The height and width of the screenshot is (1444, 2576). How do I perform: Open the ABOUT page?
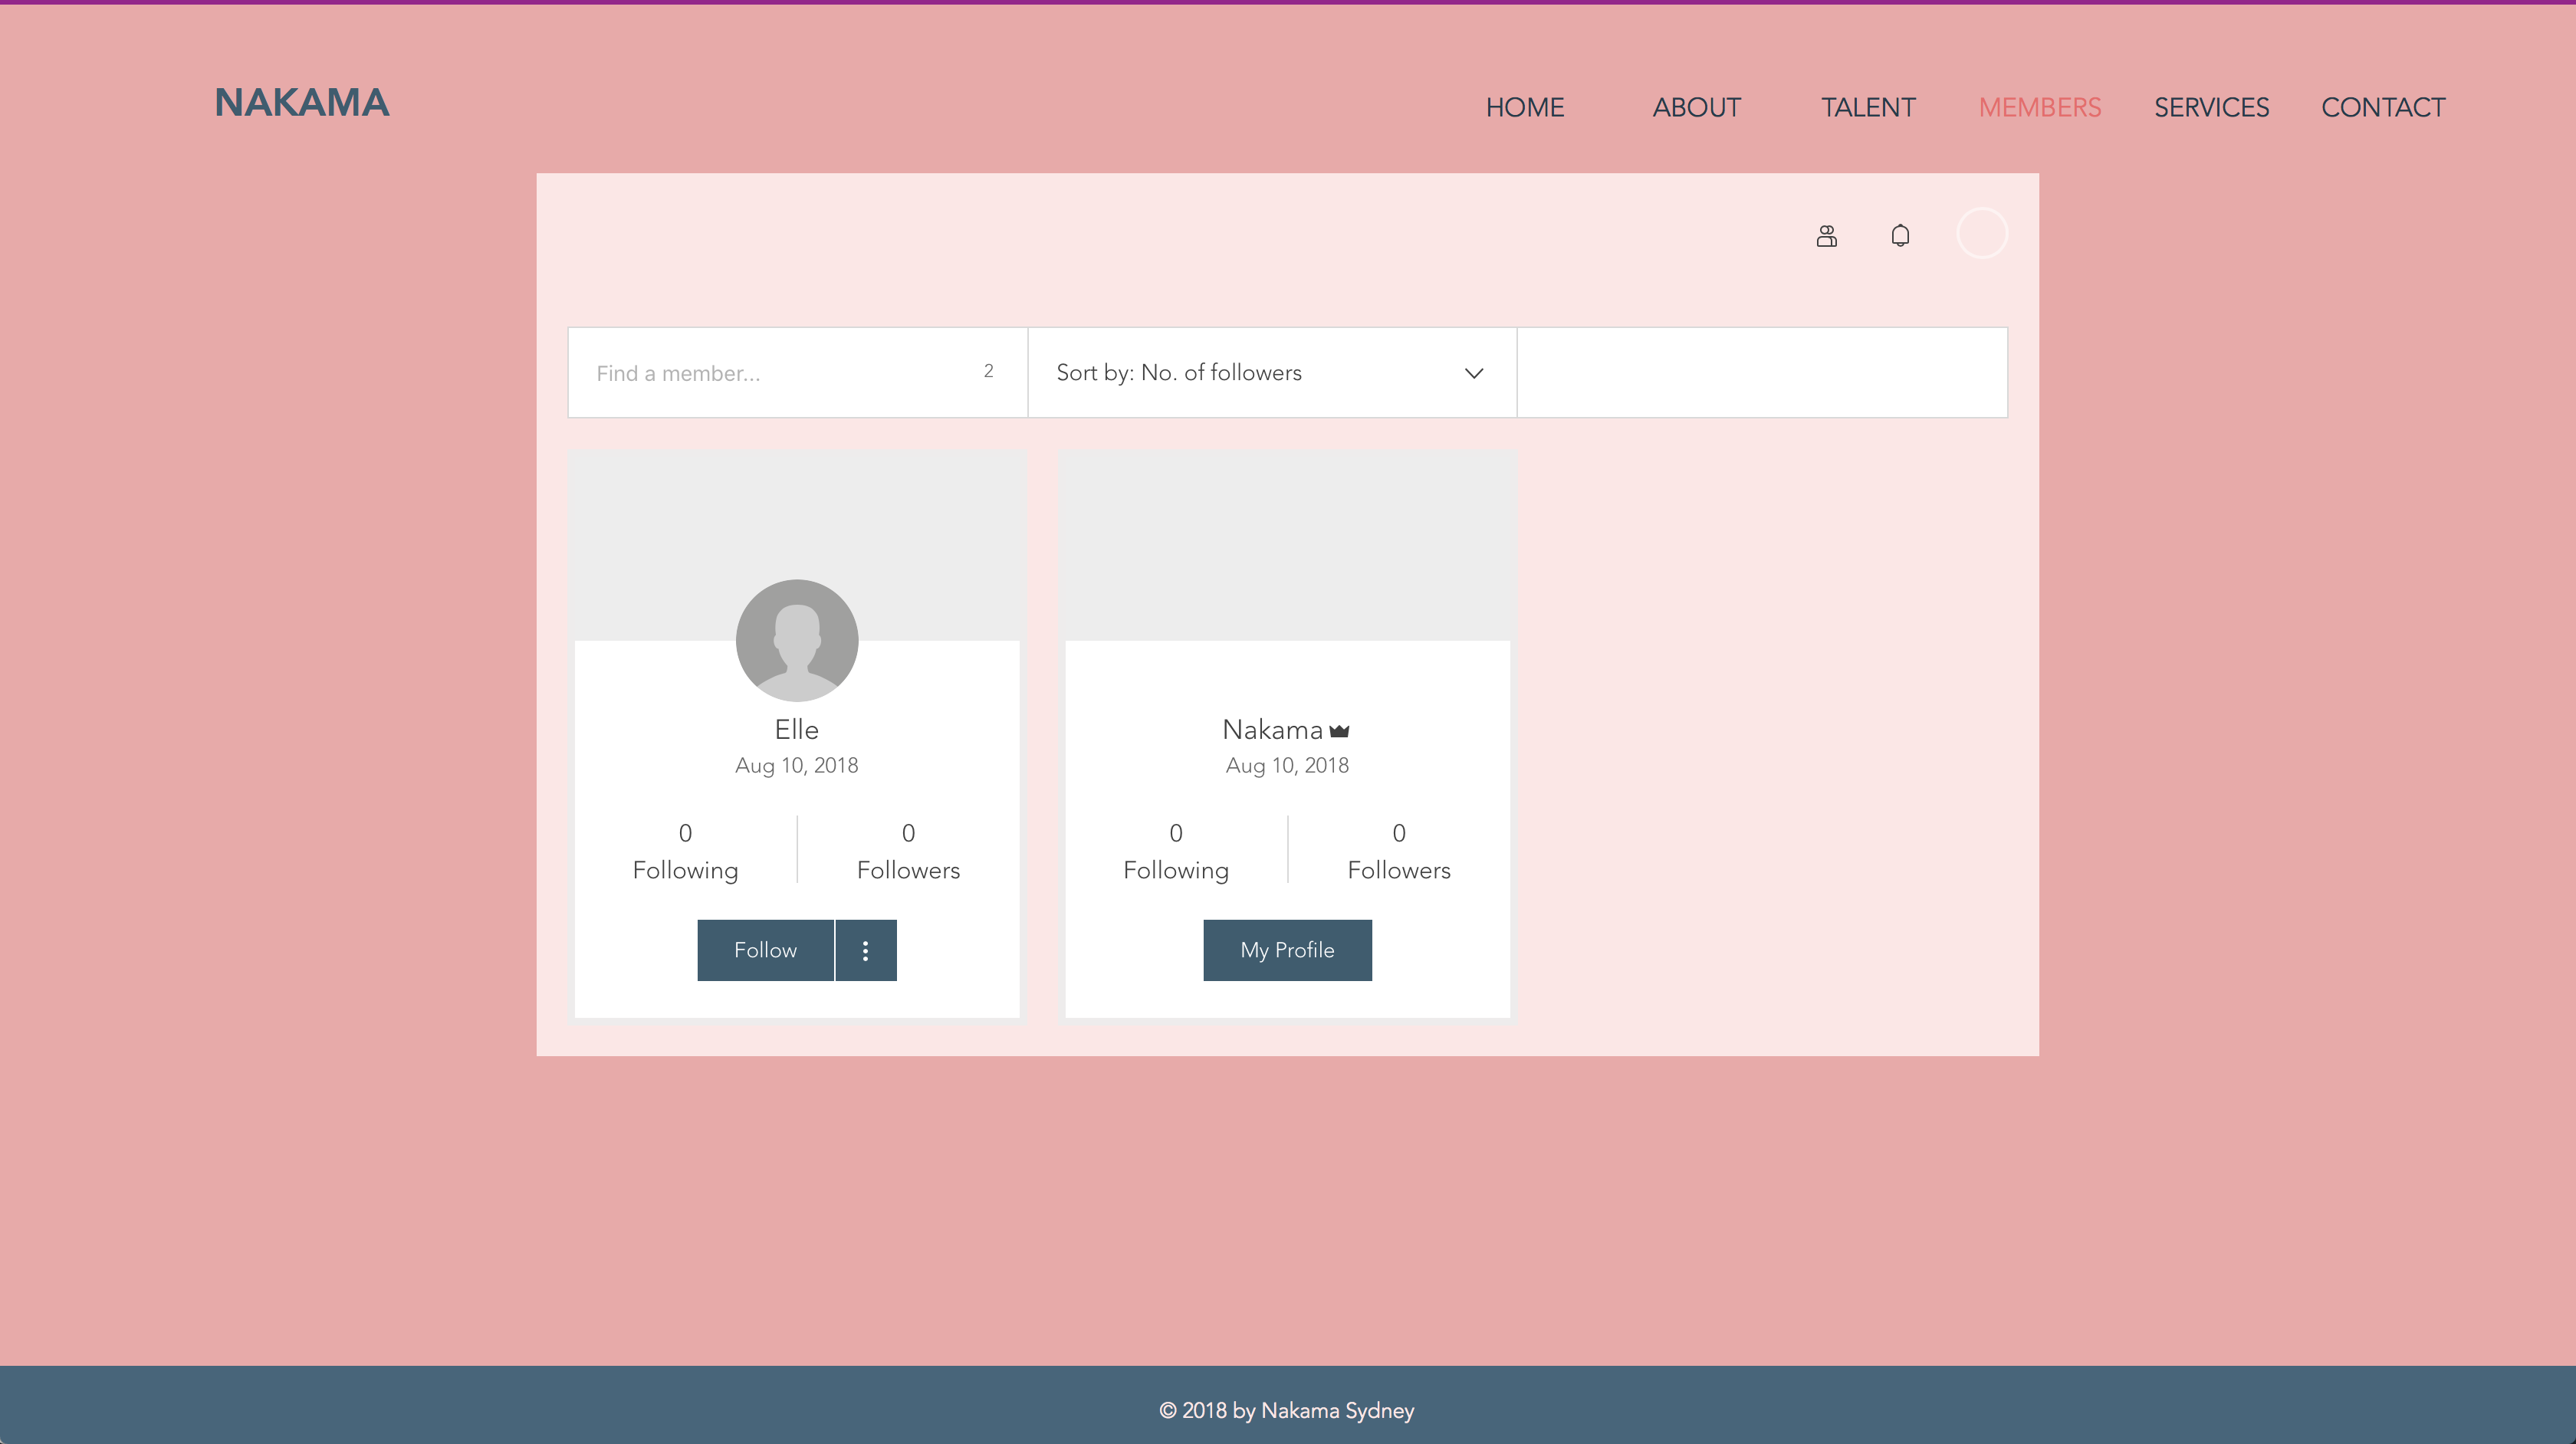1696,107
